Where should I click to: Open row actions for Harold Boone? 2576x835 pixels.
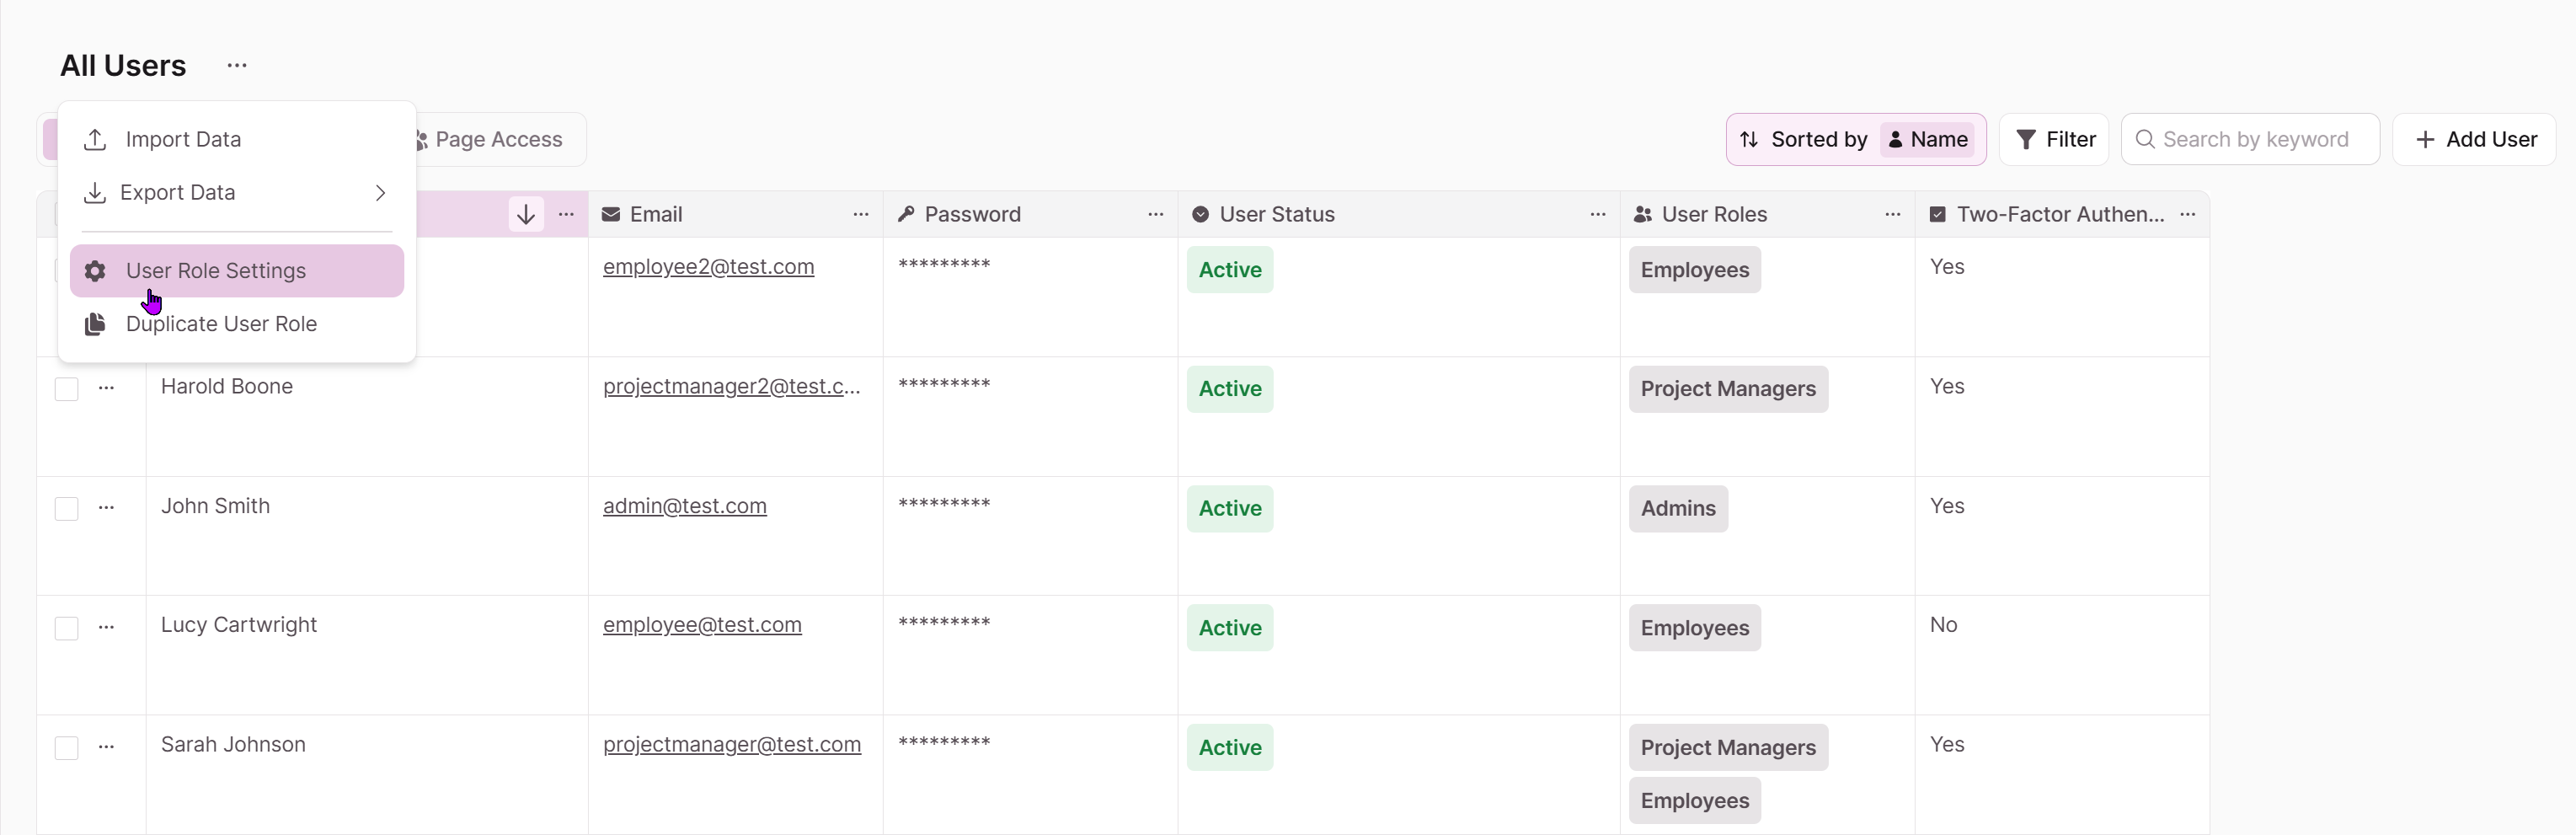tap(106, 388)
